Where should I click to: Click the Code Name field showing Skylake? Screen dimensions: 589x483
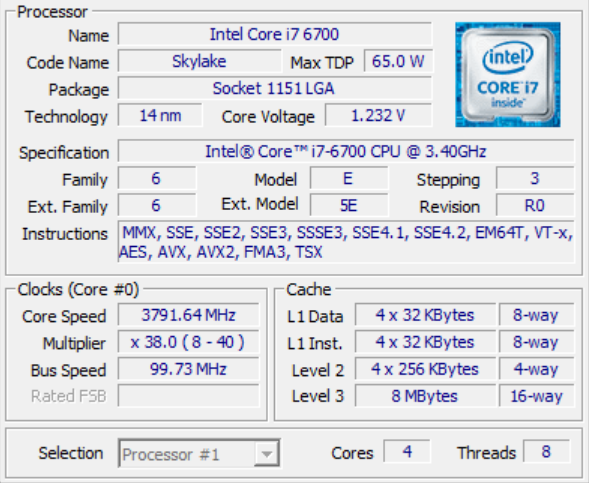point(199,61)
